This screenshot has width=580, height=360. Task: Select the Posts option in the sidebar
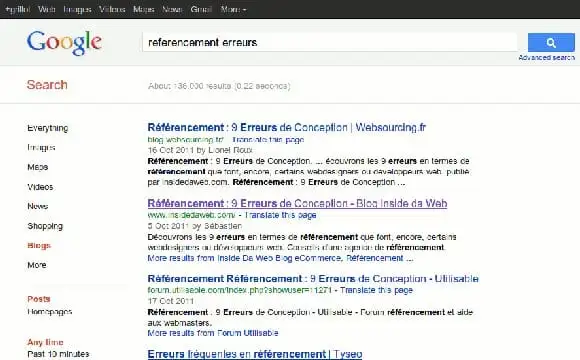pos(39,299)
